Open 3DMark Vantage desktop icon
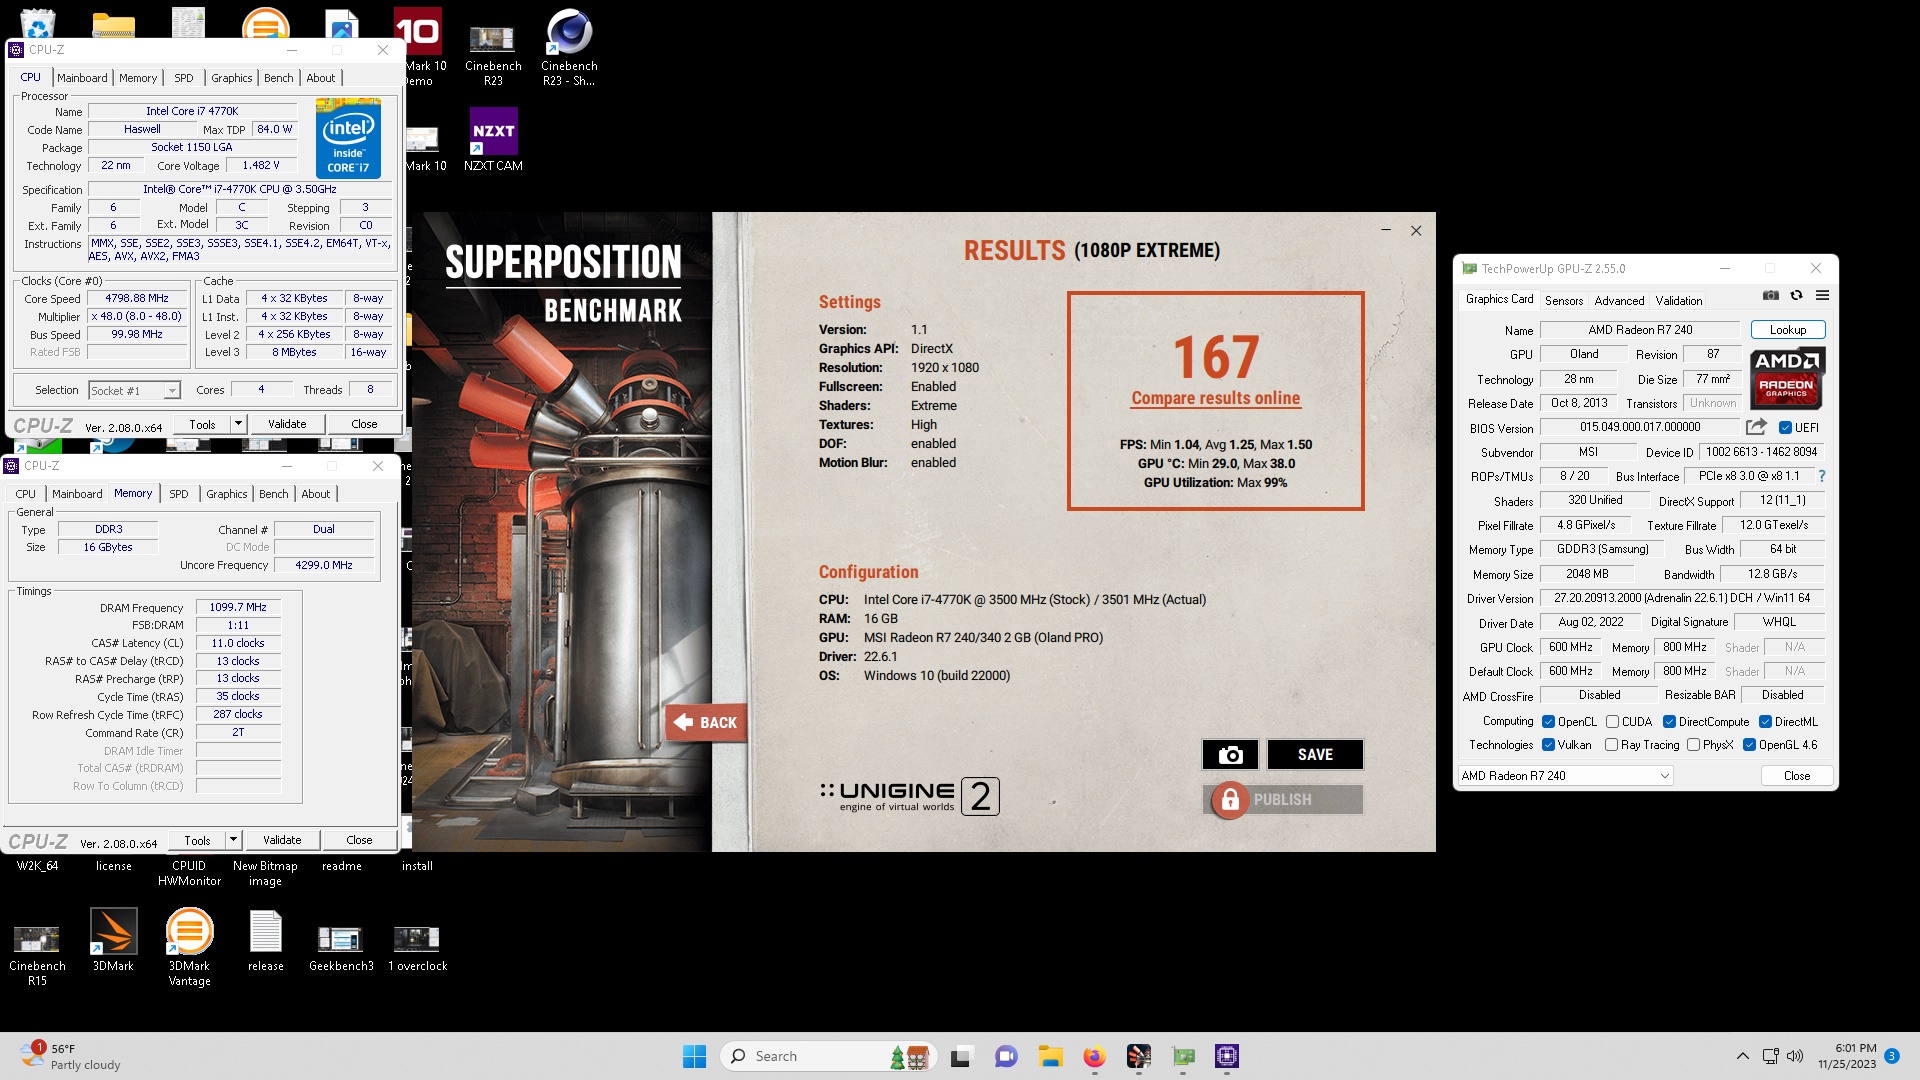This screenshot has width=1920, height=1080. 189,947
